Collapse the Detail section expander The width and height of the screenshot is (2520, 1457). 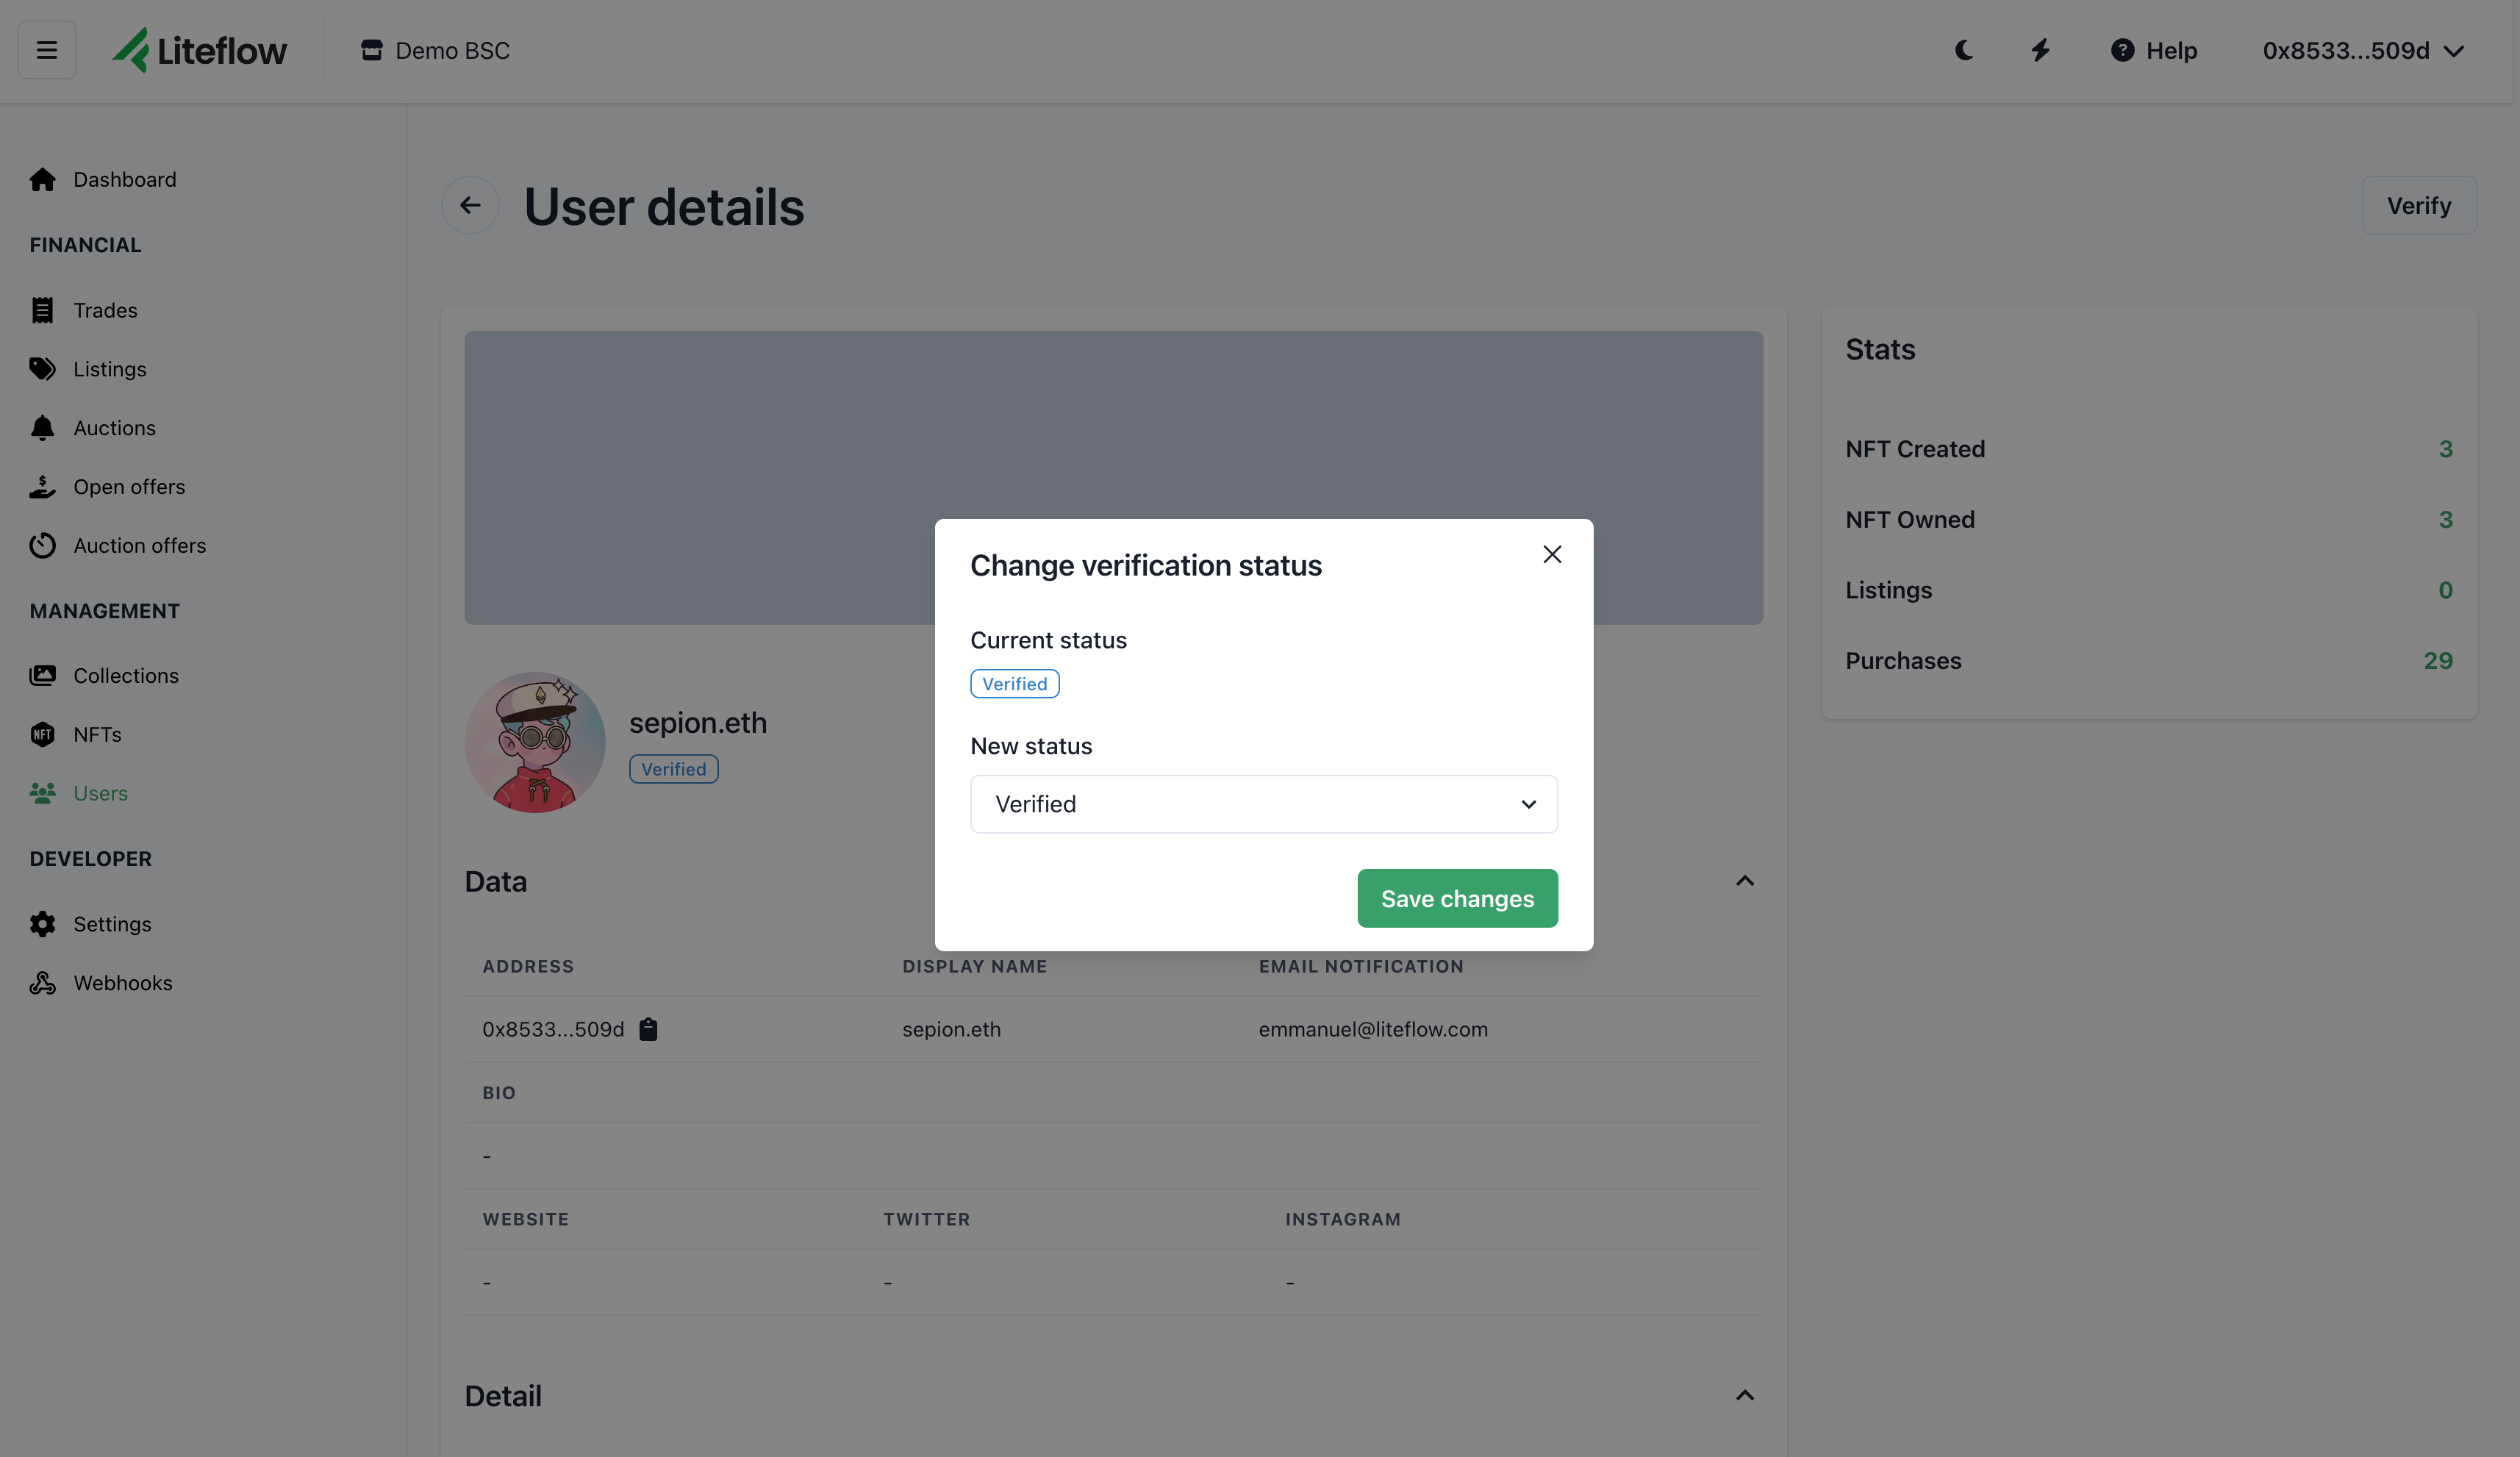pos(1744,1395)
